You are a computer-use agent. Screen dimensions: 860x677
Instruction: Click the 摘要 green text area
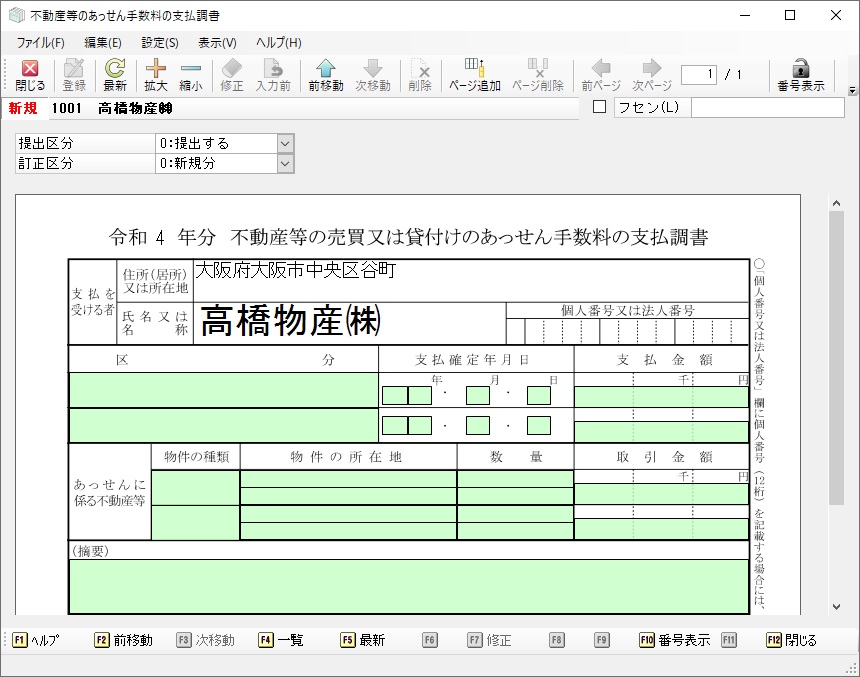click(x=408, y=585)
